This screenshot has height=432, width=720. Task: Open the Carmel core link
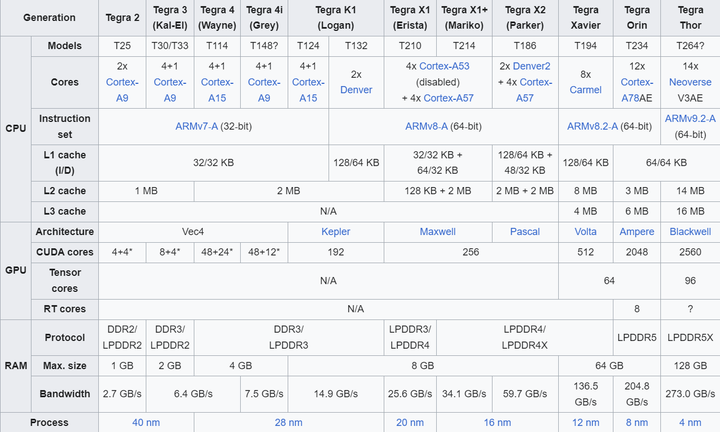tap(585, 90)
